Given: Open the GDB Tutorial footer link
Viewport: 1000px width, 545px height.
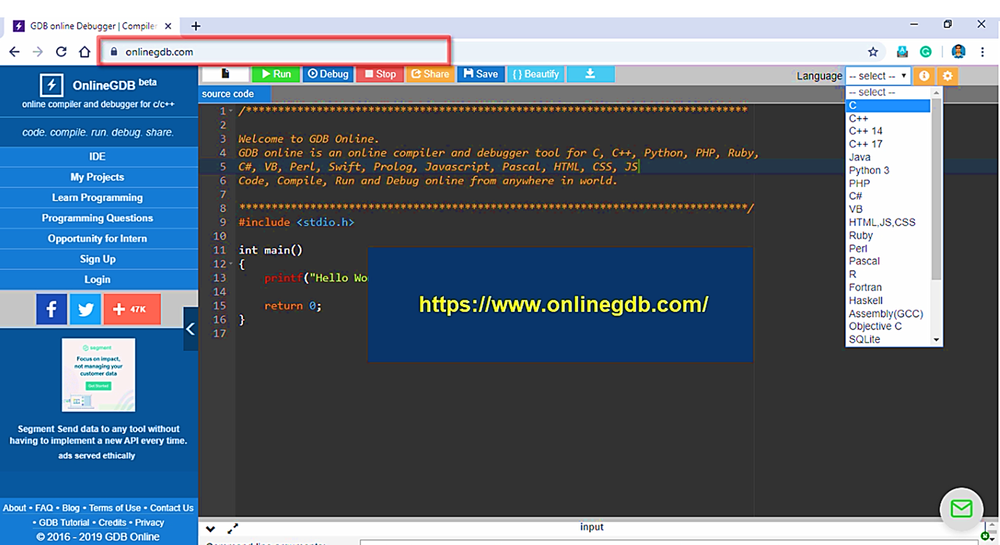Looking at the screenshot, I should pyautogui.click(x=63, y=522).
